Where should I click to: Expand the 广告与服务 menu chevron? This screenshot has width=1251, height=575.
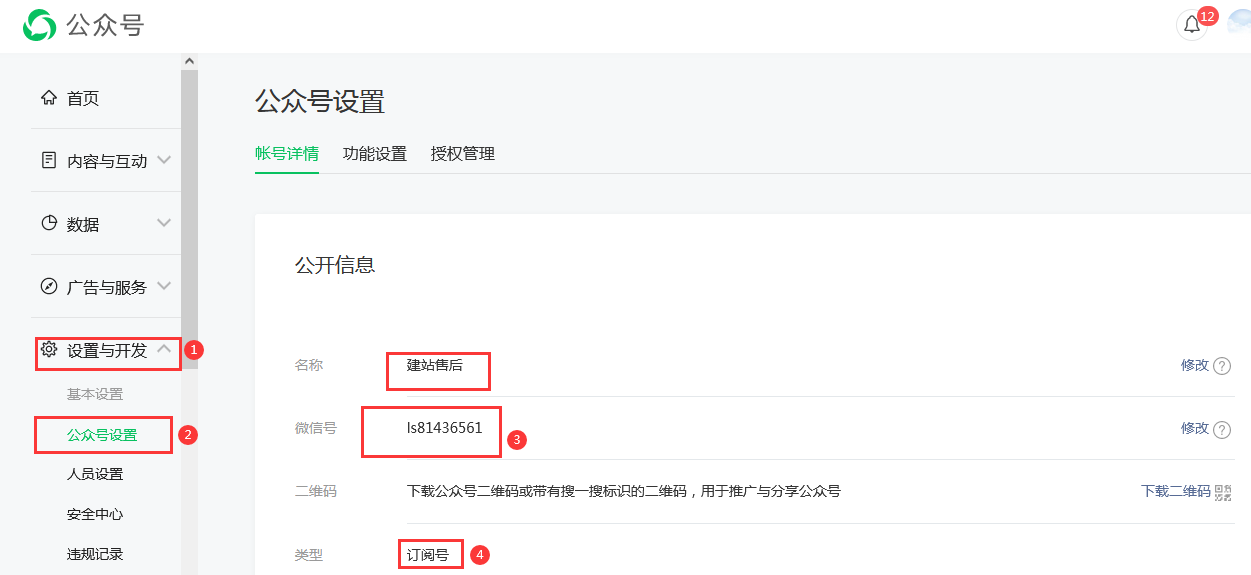164,286
